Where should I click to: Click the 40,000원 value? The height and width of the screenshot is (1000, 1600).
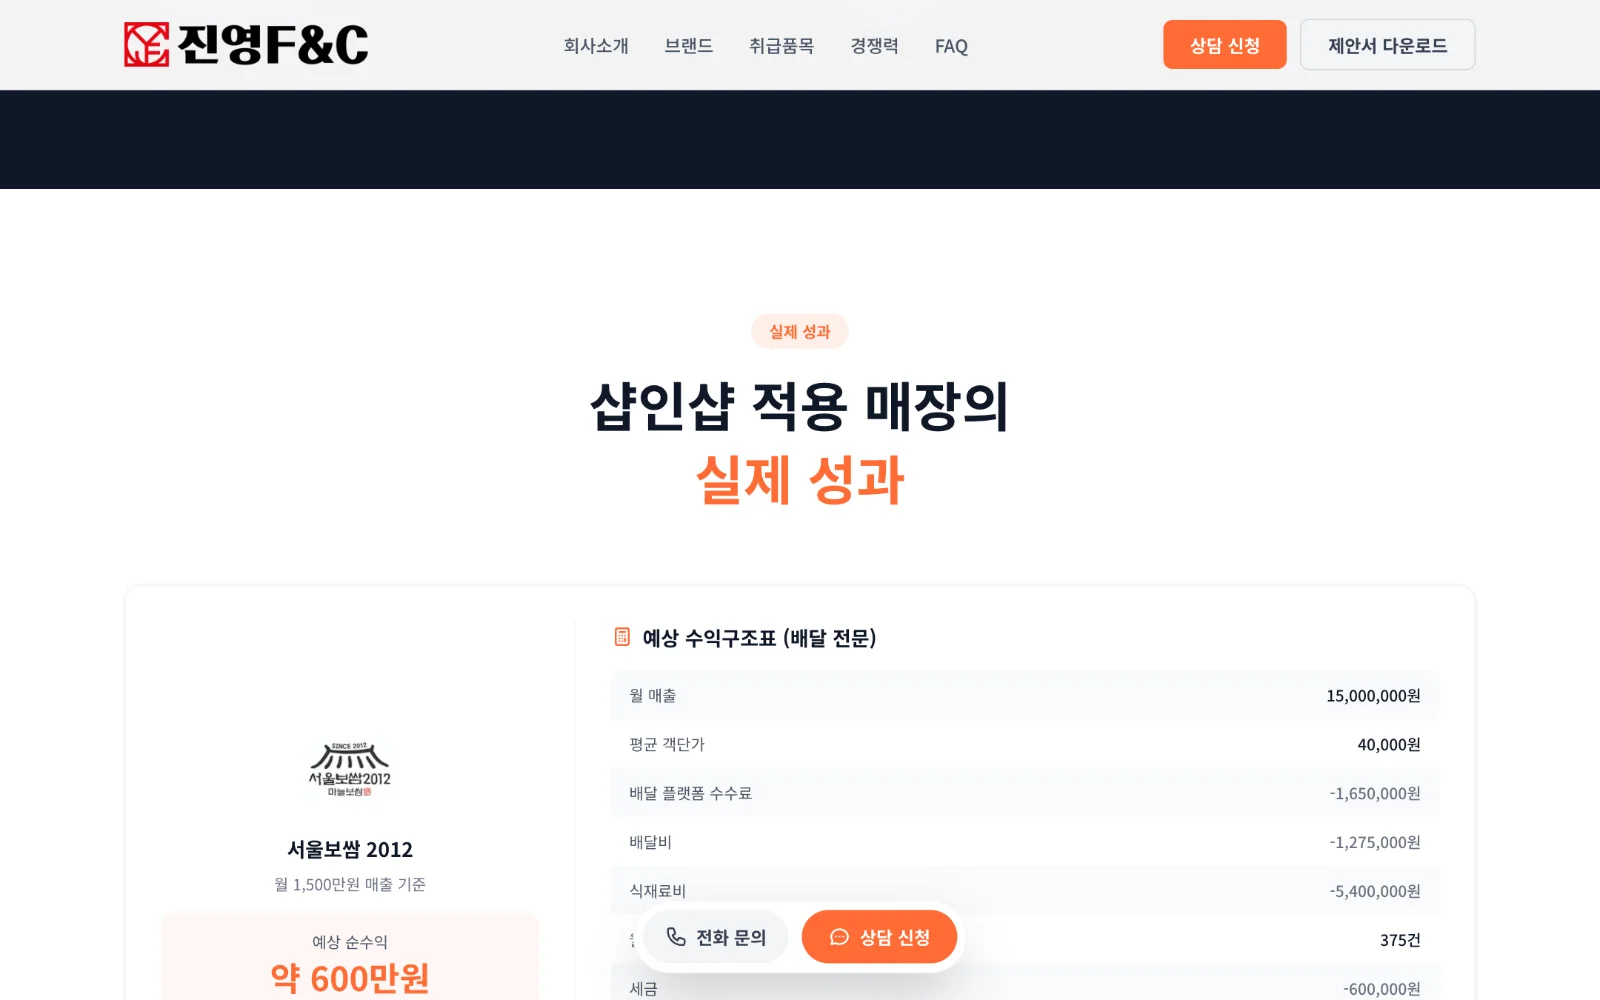[x=1389, y=744]
